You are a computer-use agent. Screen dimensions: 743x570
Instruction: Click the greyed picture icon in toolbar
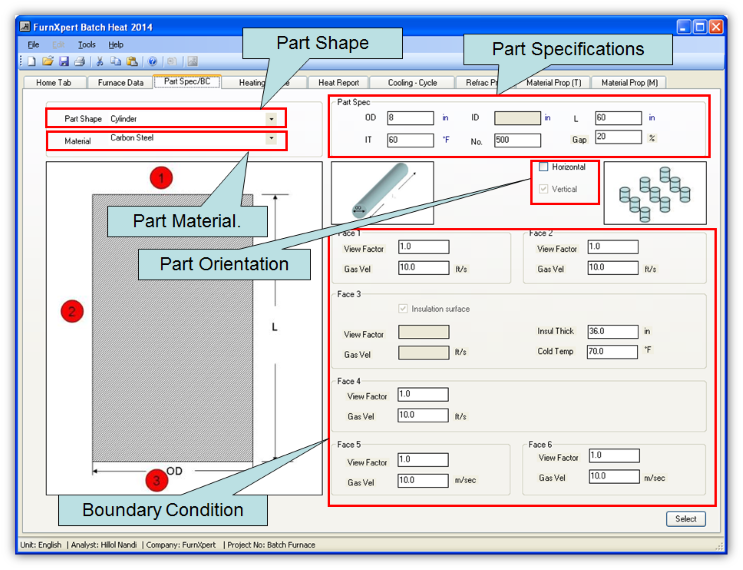(x=192, y=61)
